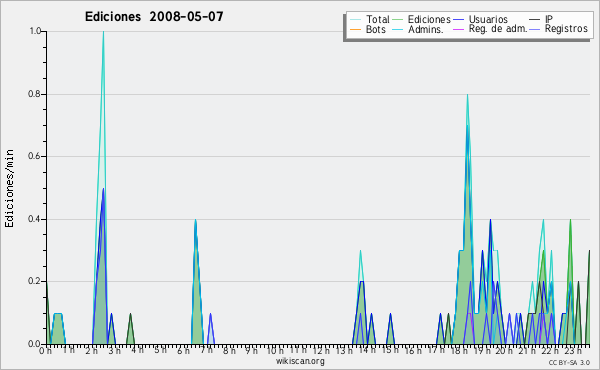Click the '1.0' y-axis value

click(35, 31)
